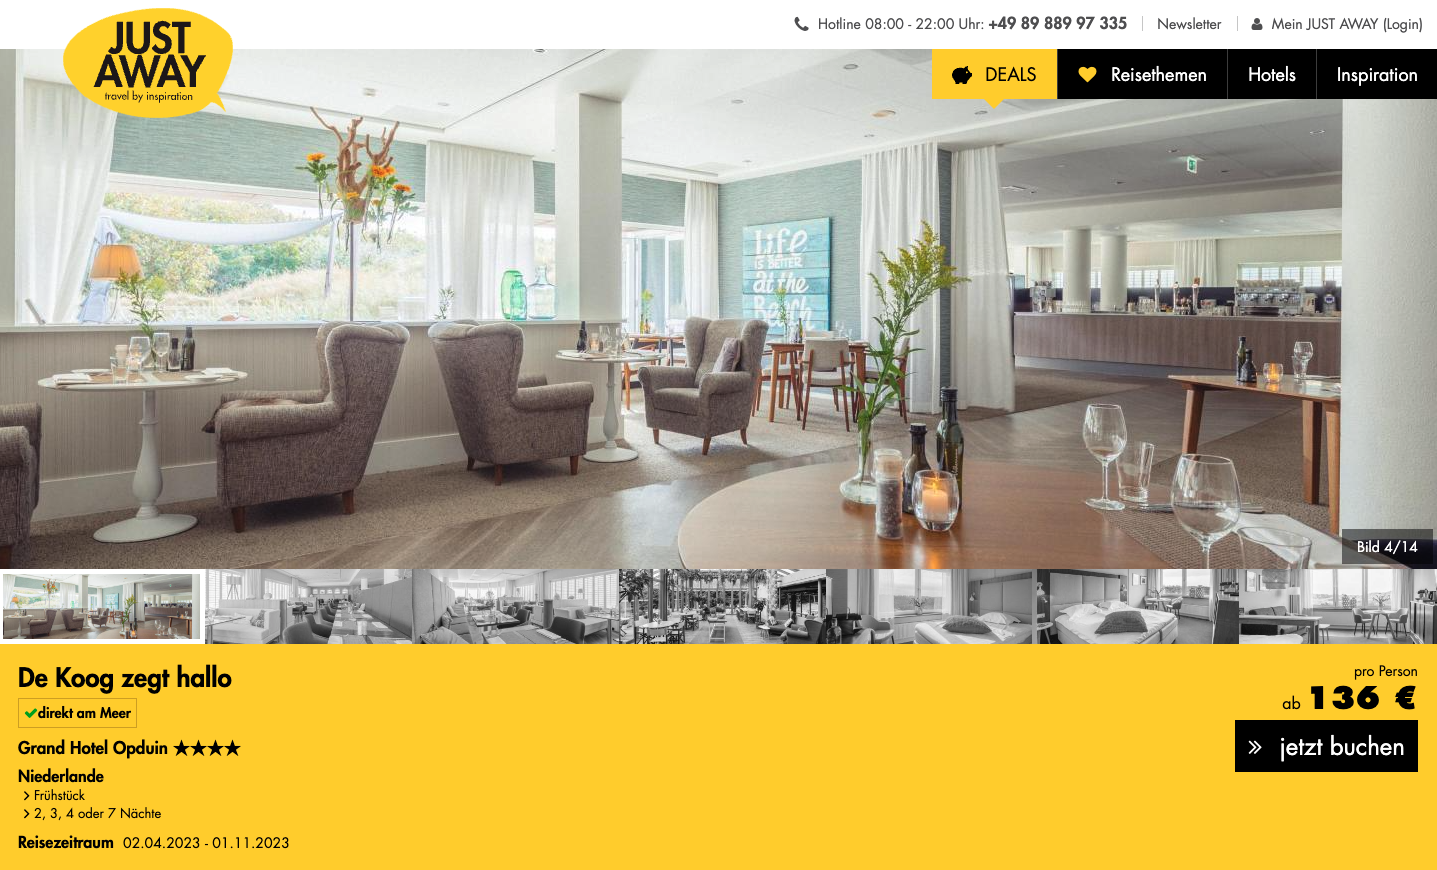Open the Inspiration menu item
The width and height of the screenshot is (1437, 870).
click(x=1377, y=75)
